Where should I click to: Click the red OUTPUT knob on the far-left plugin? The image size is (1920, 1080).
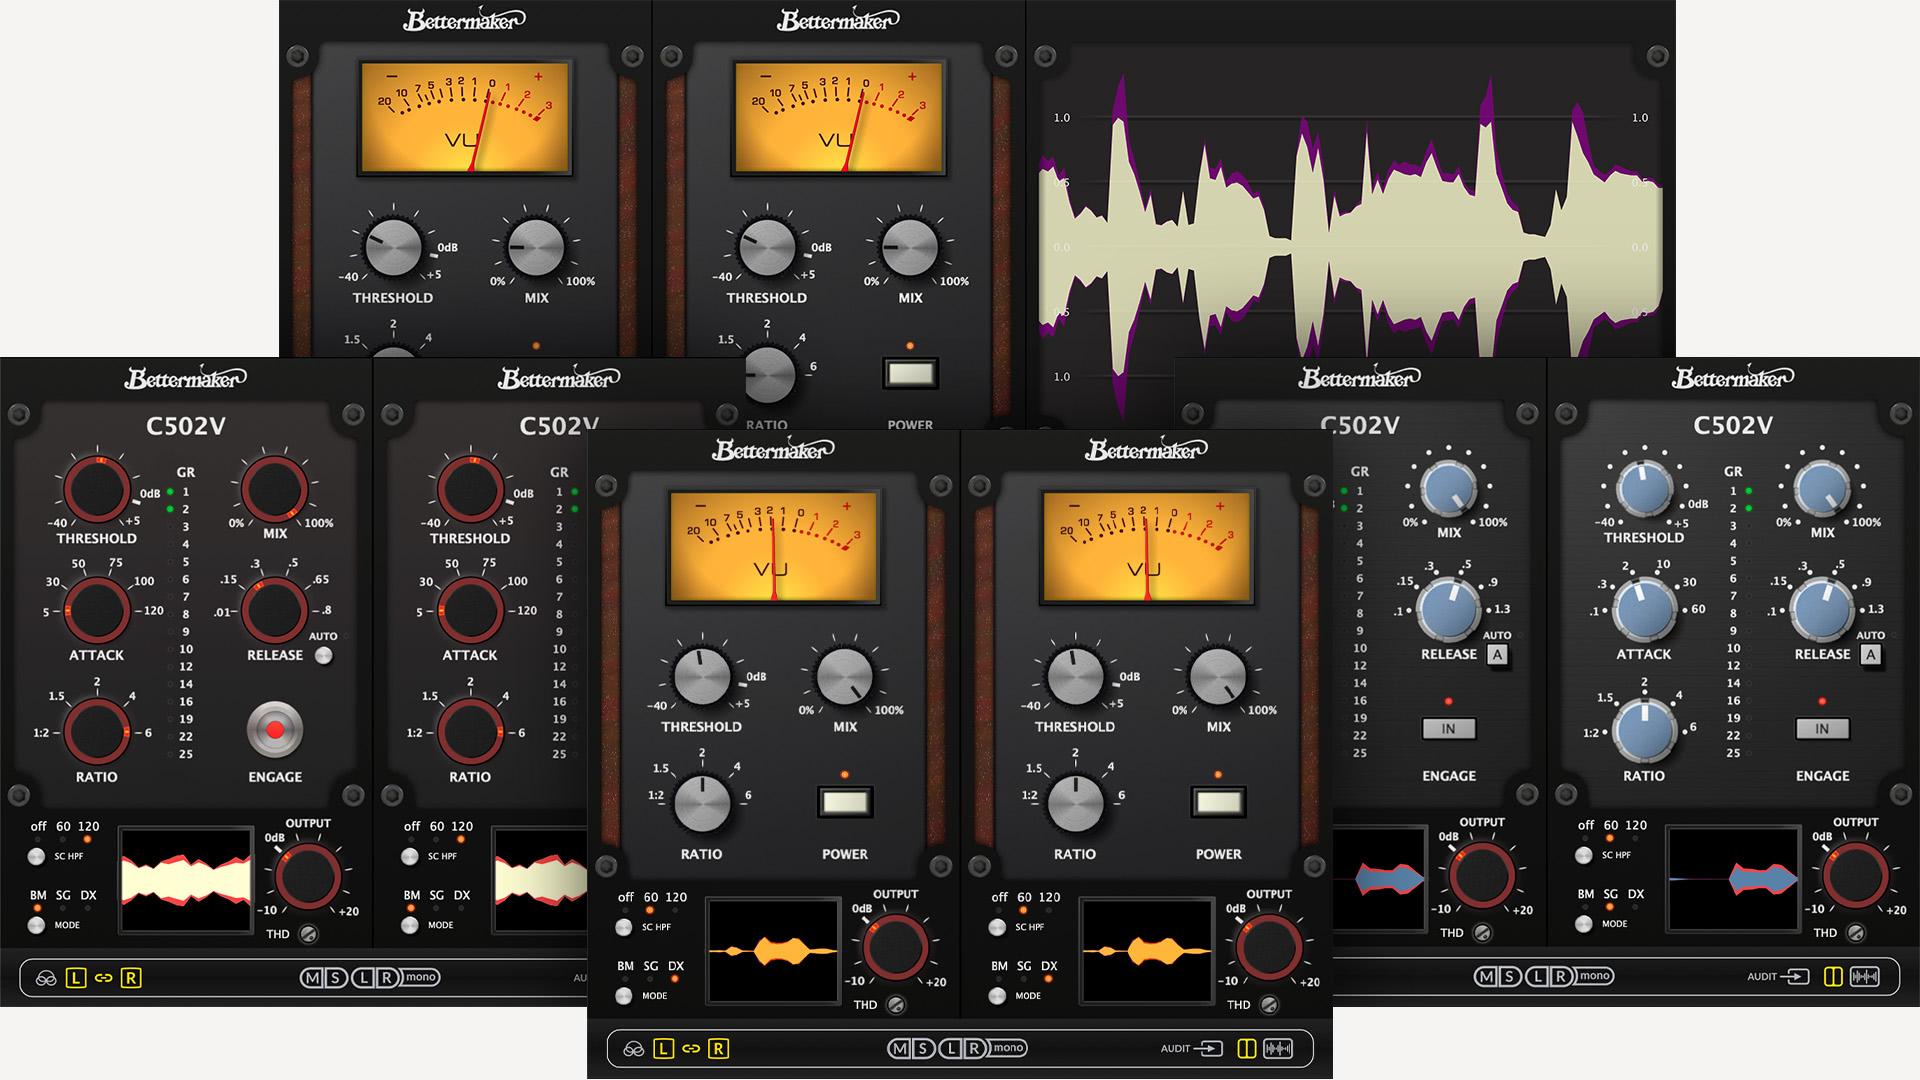pyautogui.click(x=307, y=876)
